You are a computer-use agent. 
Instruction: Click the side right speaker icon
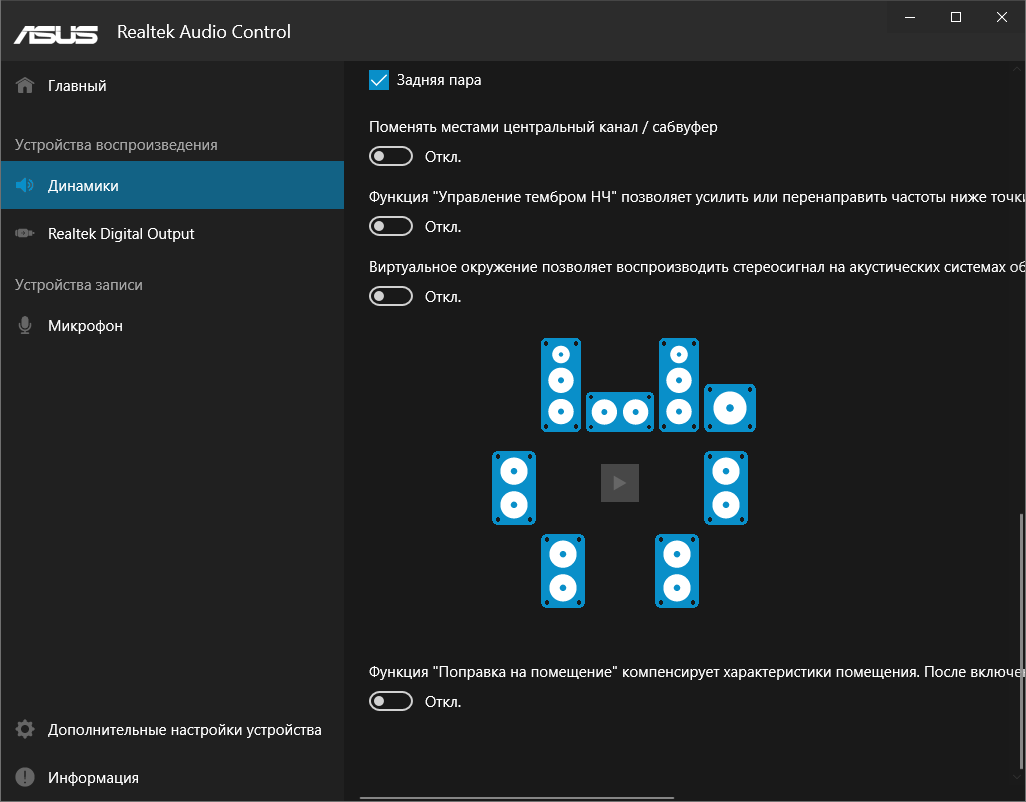726,488
